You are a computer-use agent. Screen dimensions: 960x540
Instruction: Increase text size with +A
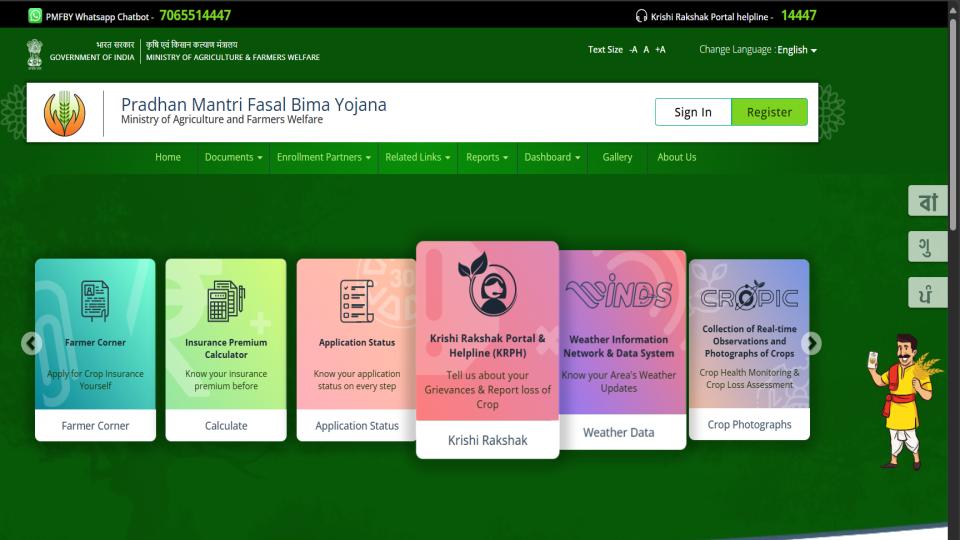click(660, 50)
